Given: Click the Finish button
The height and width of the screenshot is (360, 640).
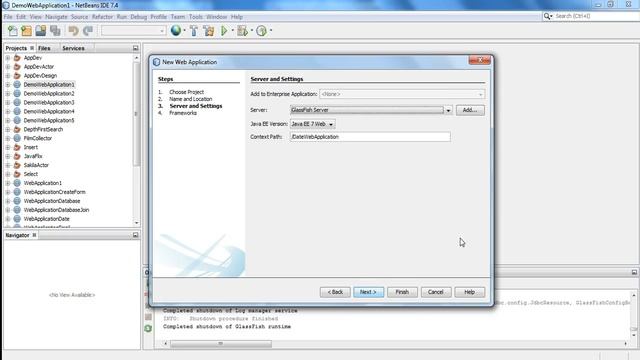Looking at the screenshot, I should [x=402, y=292].
